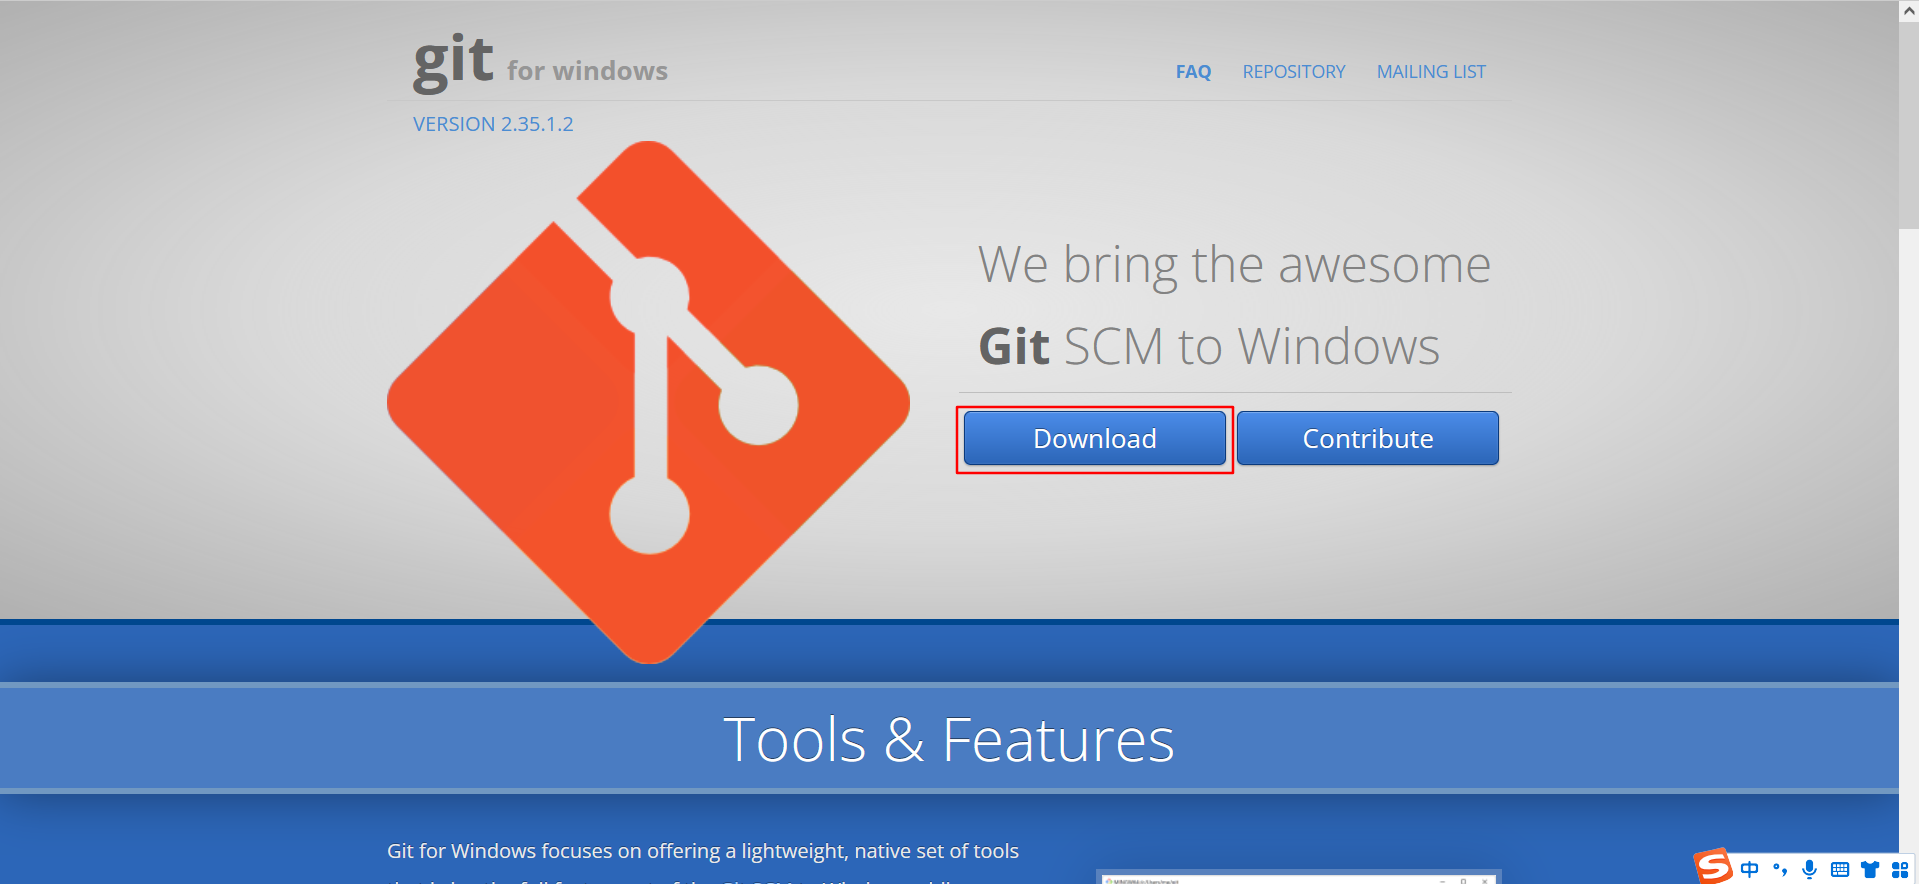The height and width of the screenshot is (884, 1919).
Task: Switch the IME punctuation mode icon
Action: 1780,869
